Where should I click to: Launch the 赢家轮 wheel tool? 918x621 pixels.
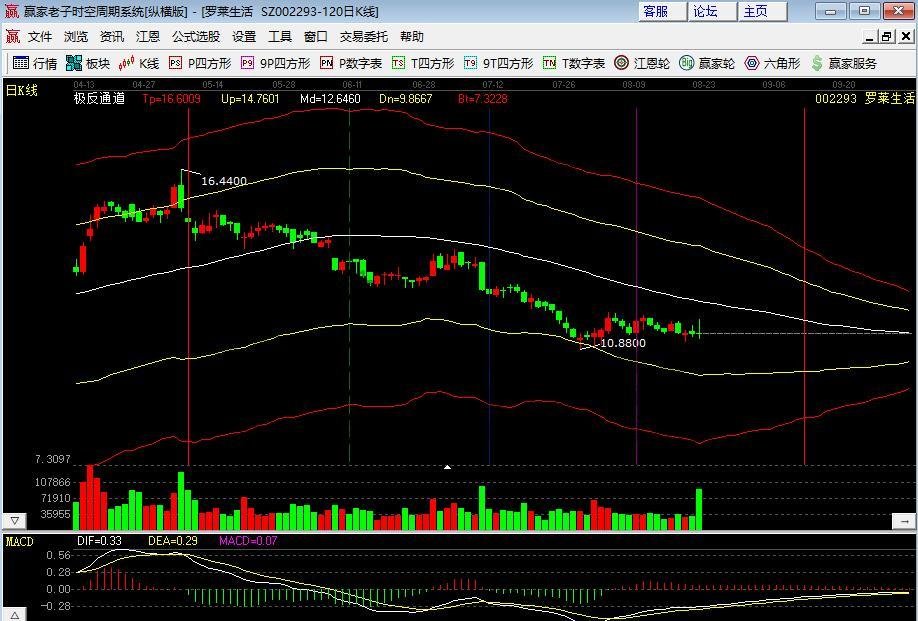pyautogui.click(x=707, y=63)
